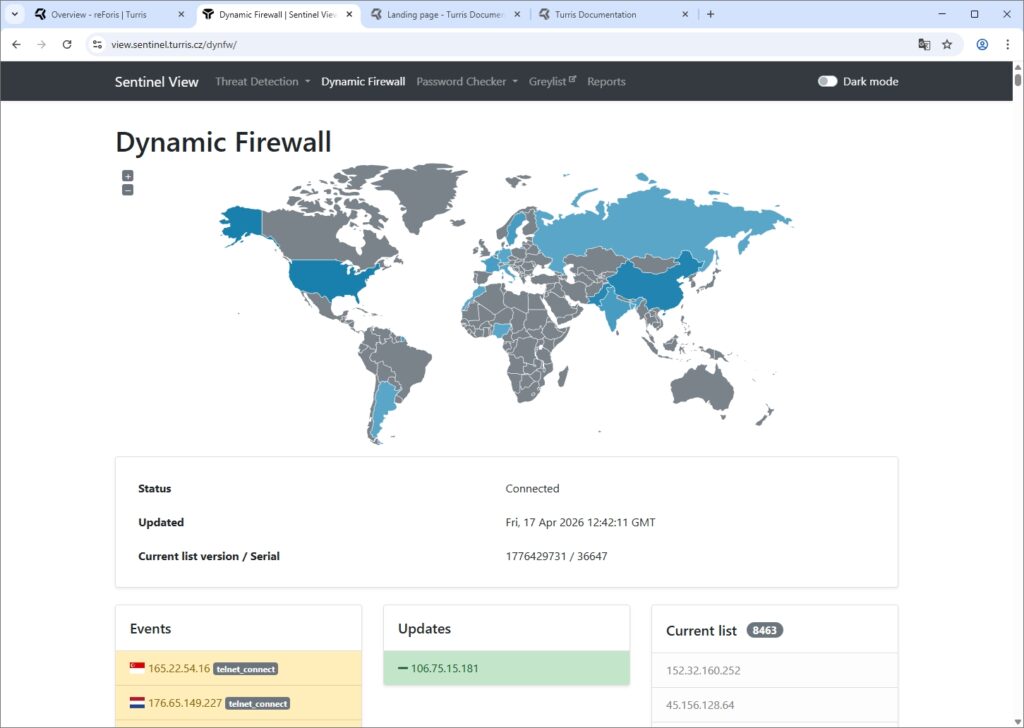Expand the Threat Detection dropdown
Screen dimensions: 1024x728
262,82
